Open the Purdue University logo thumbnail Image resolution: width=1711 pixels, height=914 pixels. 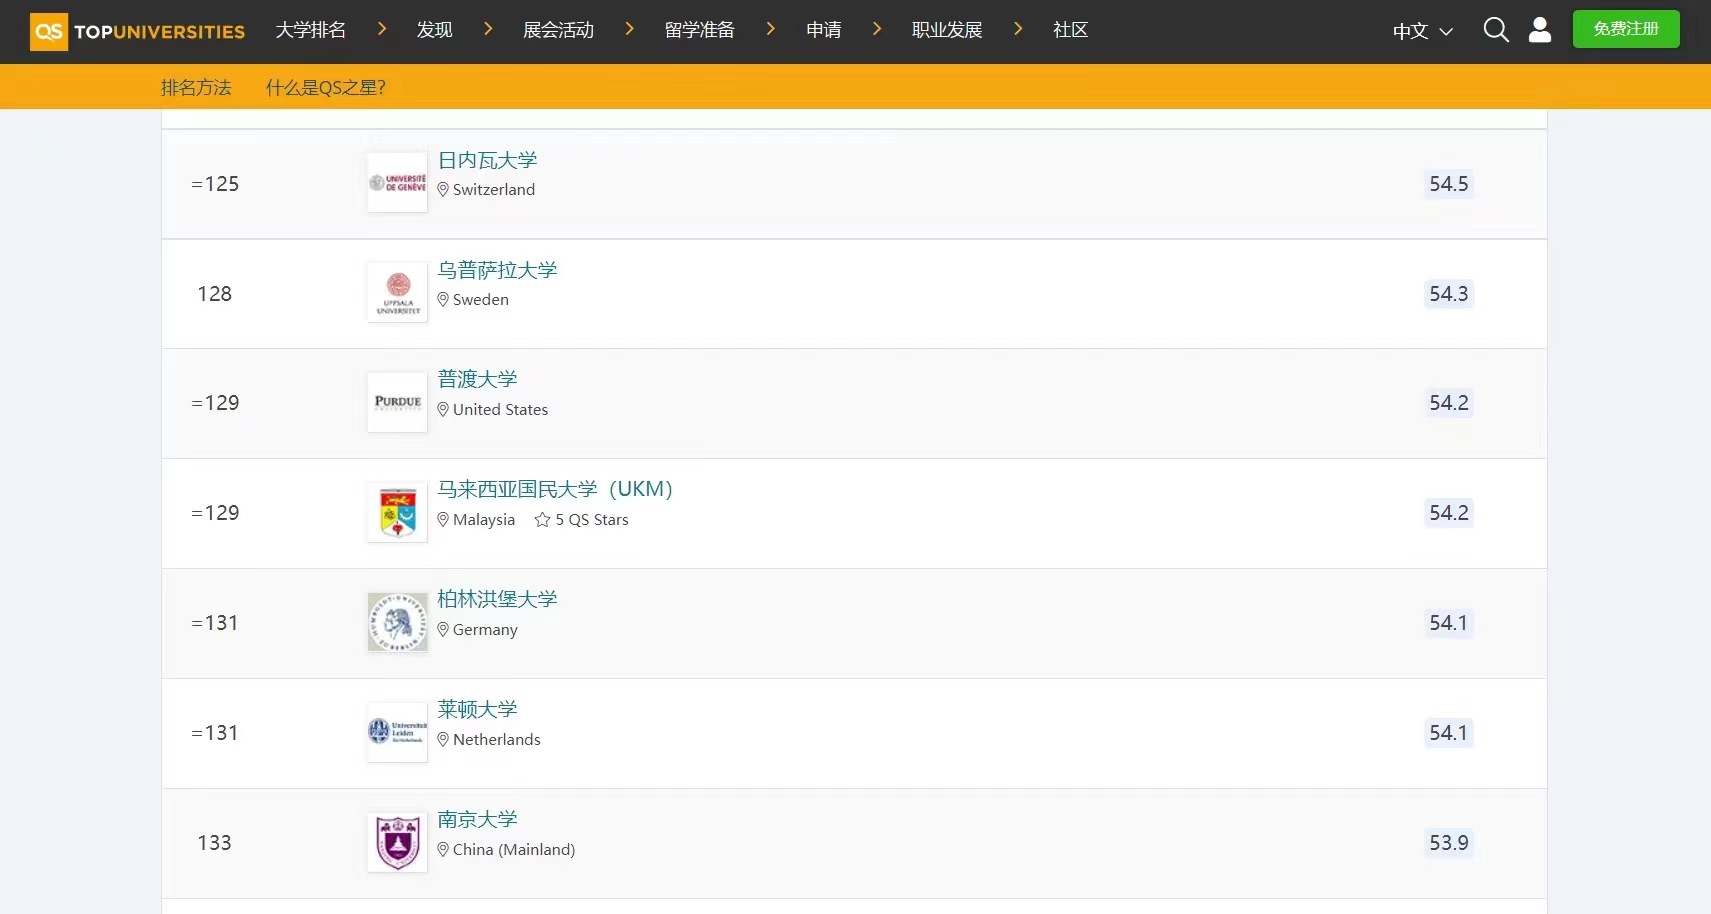pos(397,403)
